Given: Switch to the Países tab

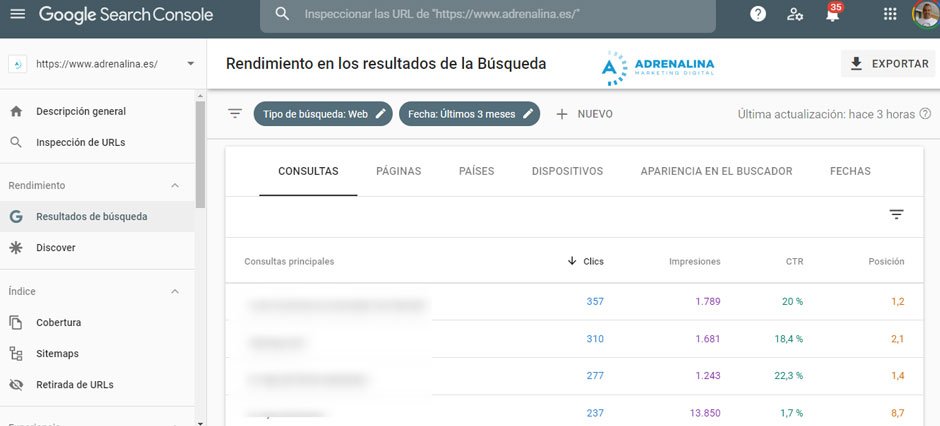Looking at the screenshot, I should tap(477, 171).
